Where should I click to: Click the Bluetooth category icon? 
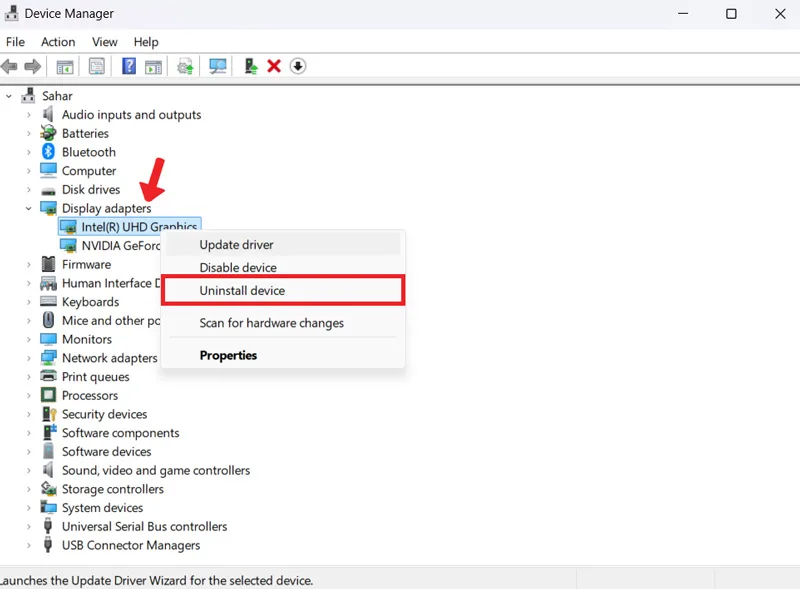click(48, 152)
